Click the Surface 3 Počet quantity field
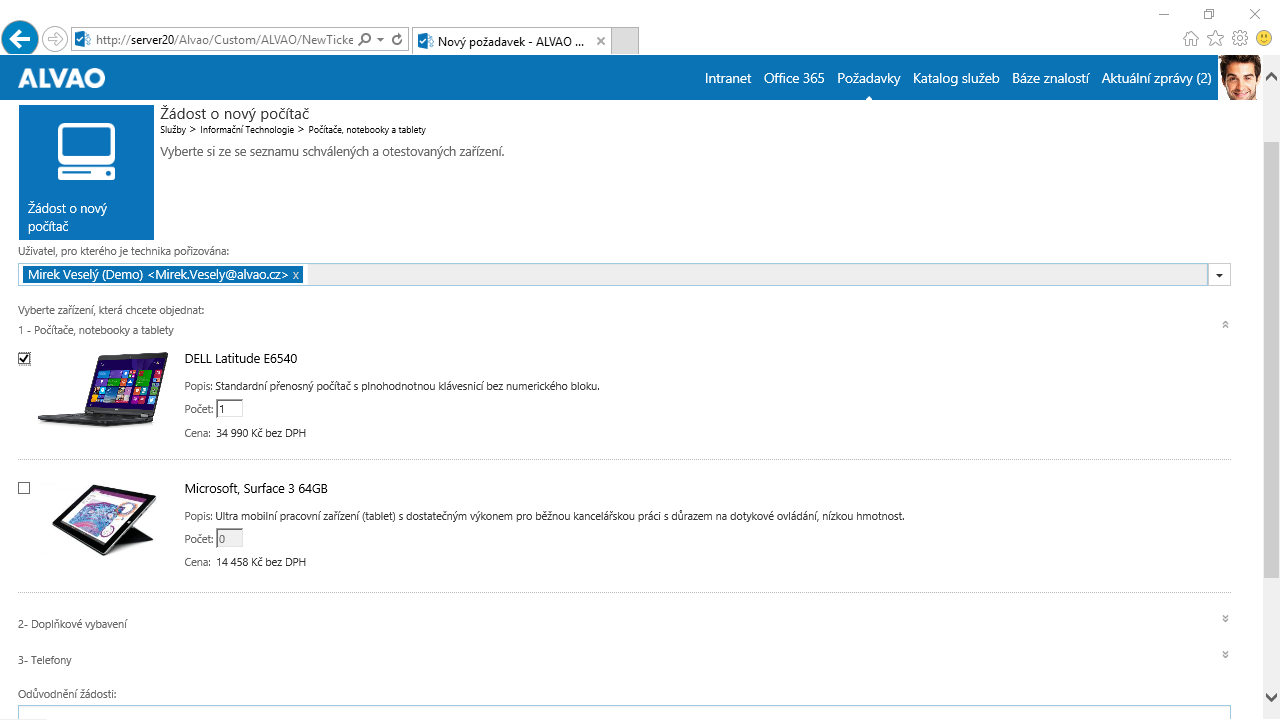The height and width of the screenshot is (720, 1280). point(229,538)
